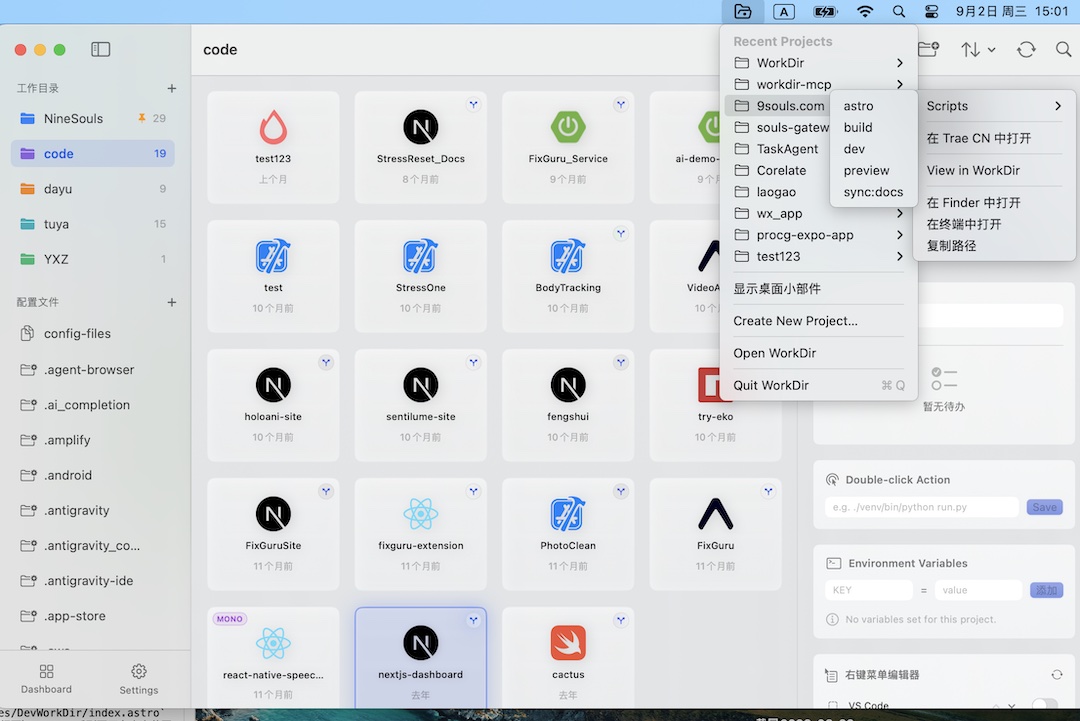
Task: Run the dev script
Action: (x=873, y=149)
